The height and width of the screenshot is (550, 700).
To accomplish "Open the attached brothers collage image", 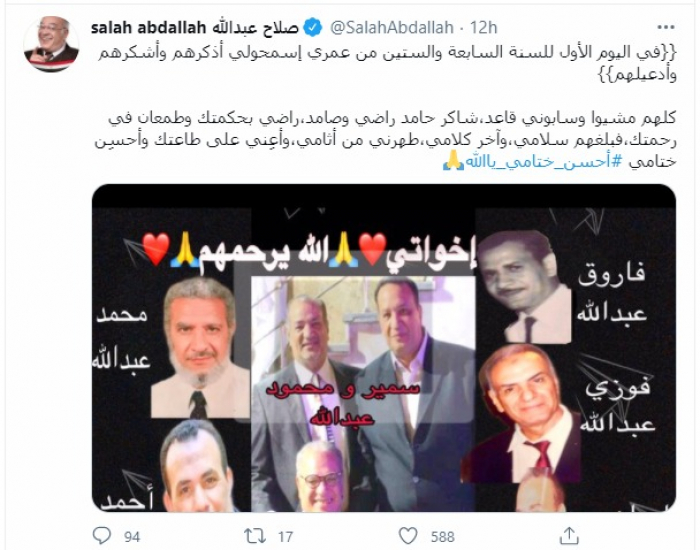I will tap(384, 348).
